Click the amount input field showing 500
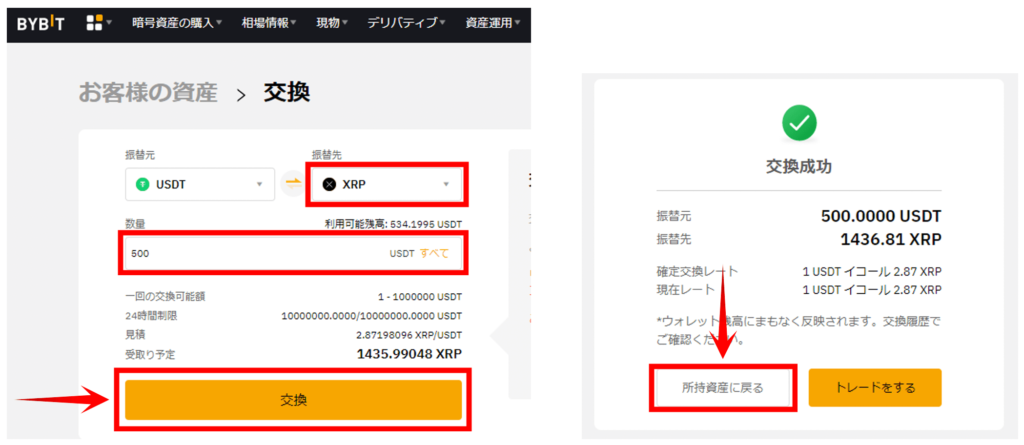The image size is (1024, 445). [293, 254]
